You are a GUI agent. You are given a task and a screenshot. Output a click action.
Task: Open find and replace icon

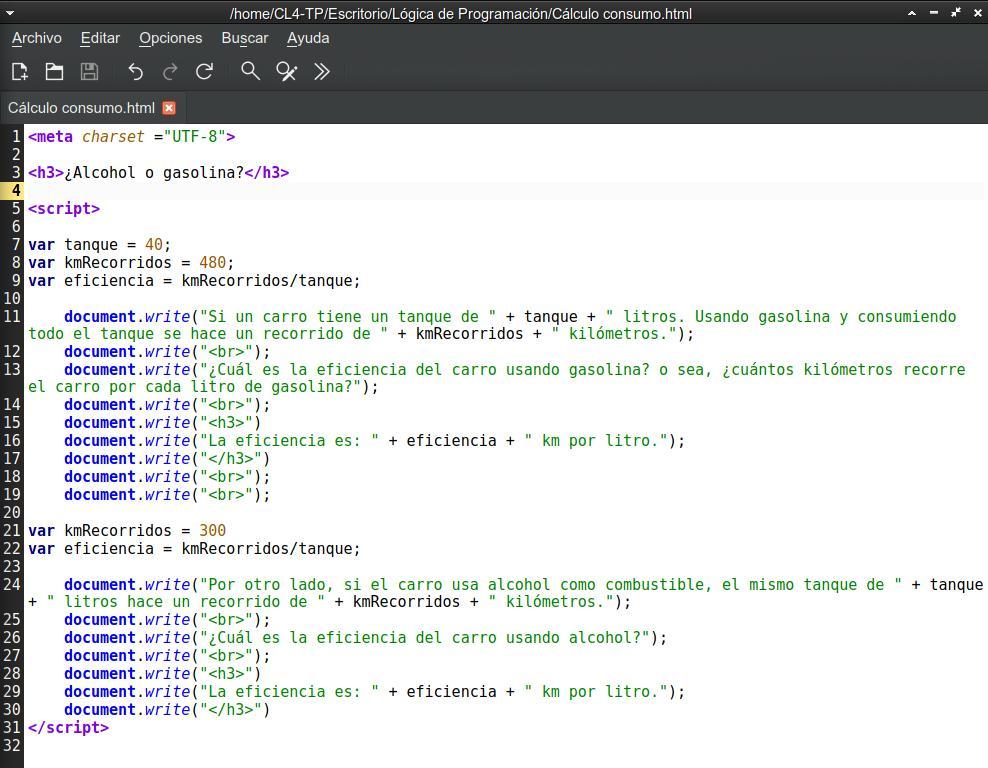pos(287,71)
